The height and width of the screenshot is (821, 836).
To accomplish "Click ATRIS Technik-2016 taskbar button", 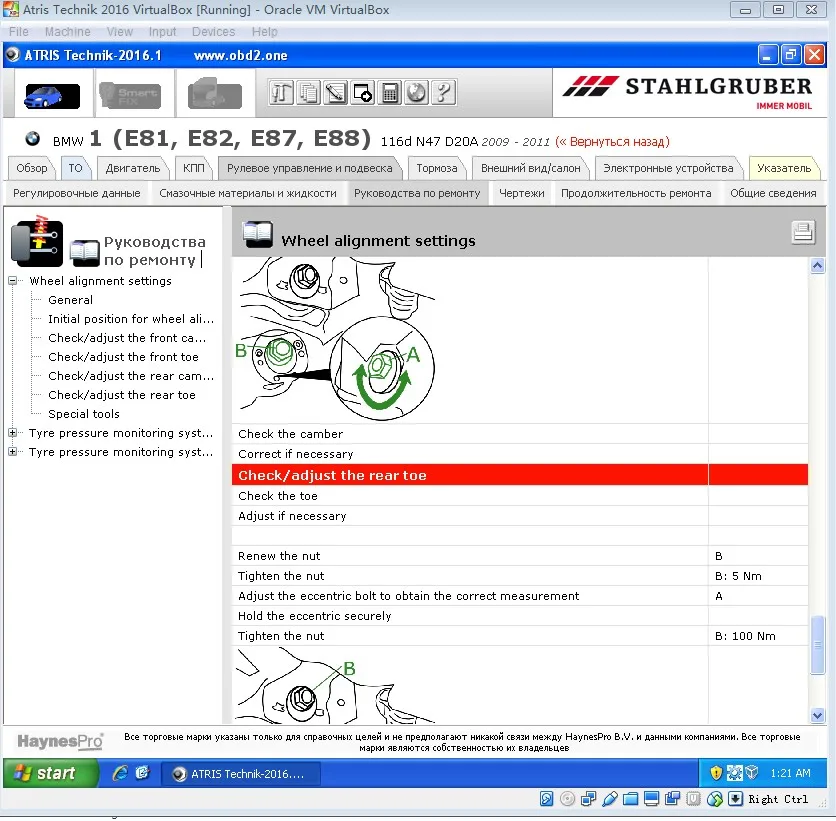I will [240, 773].
